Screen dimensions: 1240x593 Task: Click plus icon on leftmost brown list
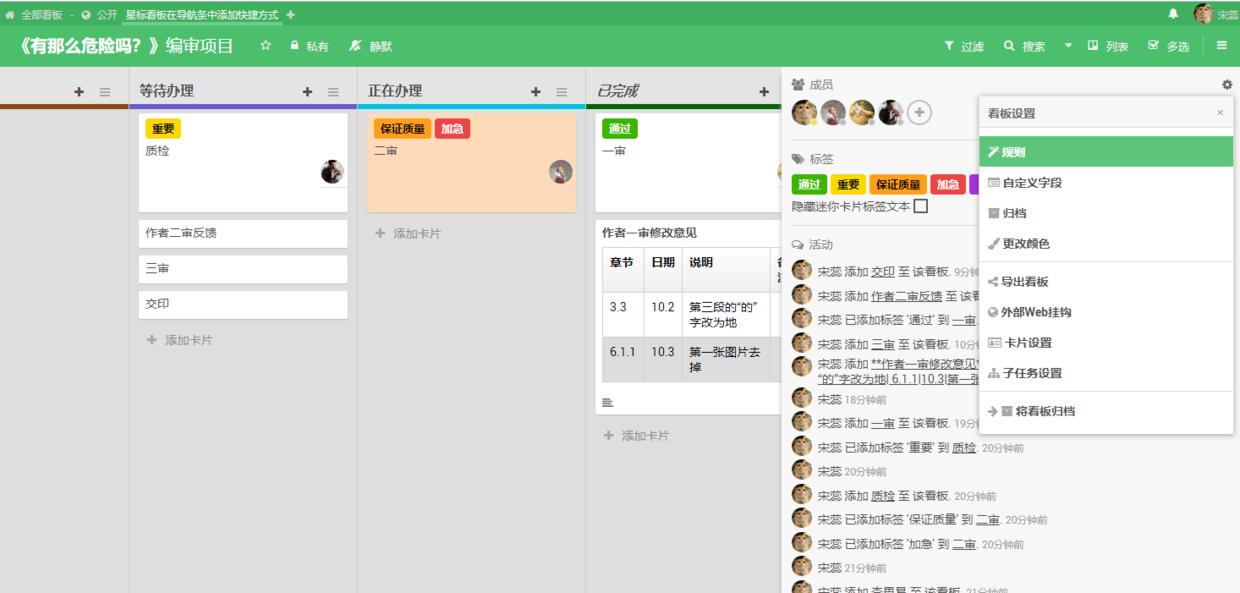[x=79, y=91]
